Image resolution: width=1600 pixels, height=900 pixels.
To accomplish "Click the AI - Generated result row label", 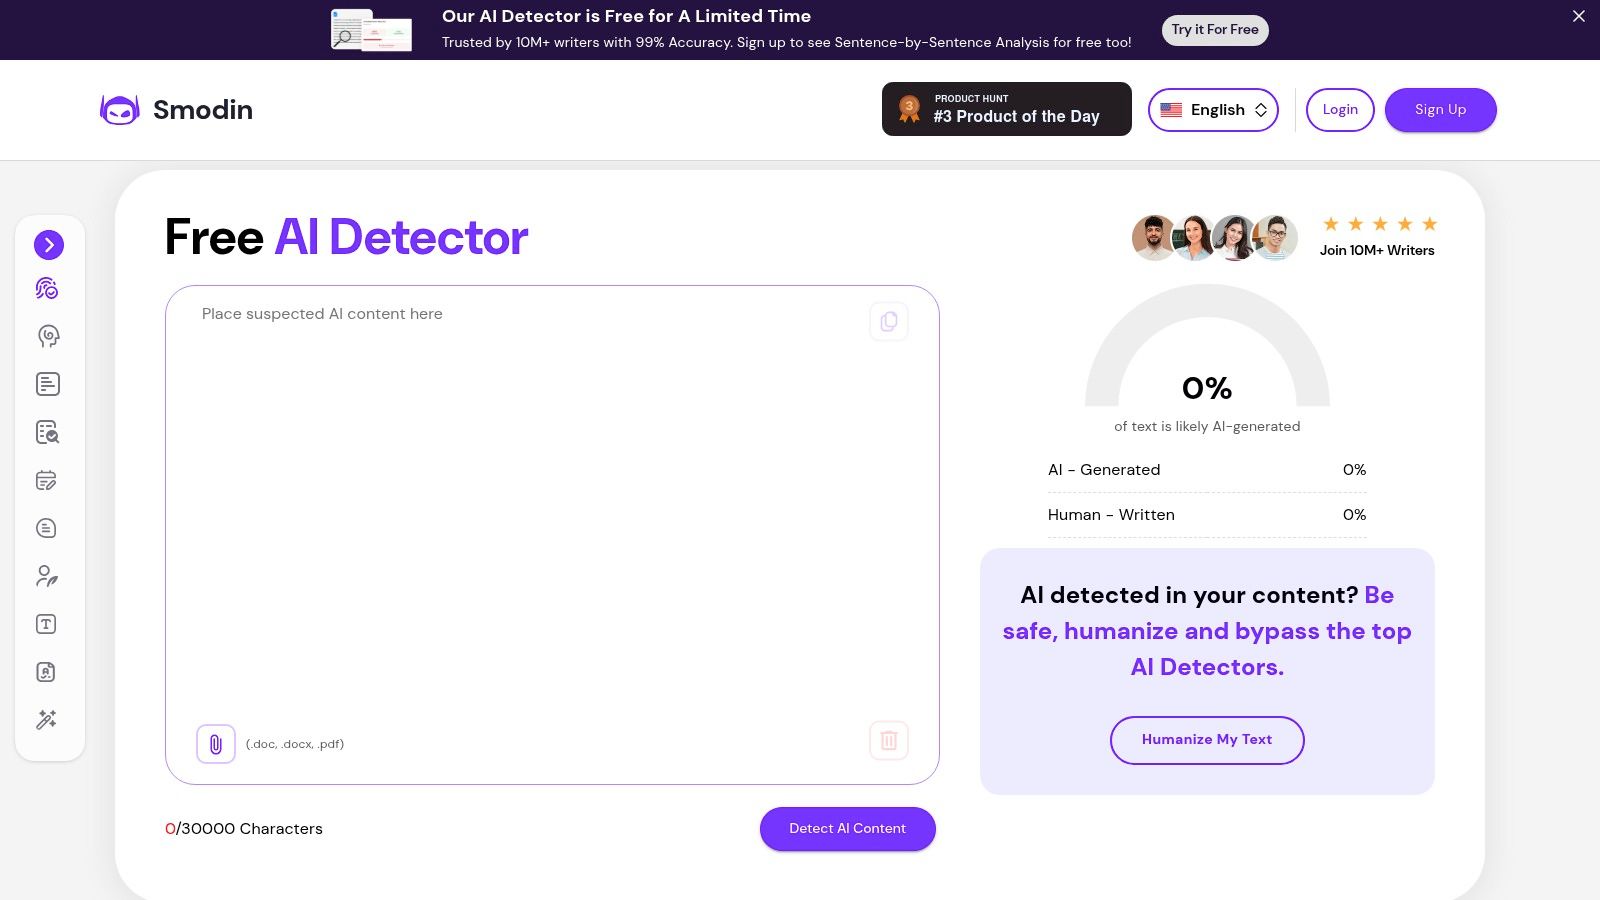I will pyautogui.click(x=1104, y=470).
